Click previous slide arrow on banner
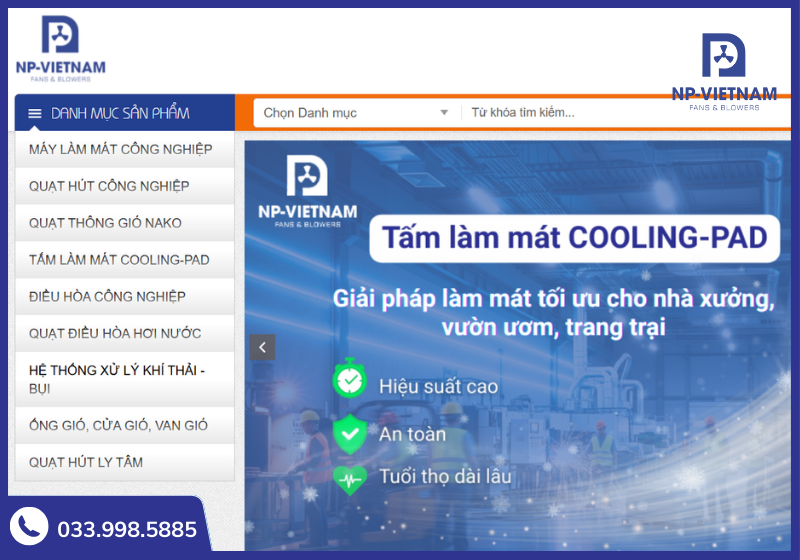 tap(262, 347)
